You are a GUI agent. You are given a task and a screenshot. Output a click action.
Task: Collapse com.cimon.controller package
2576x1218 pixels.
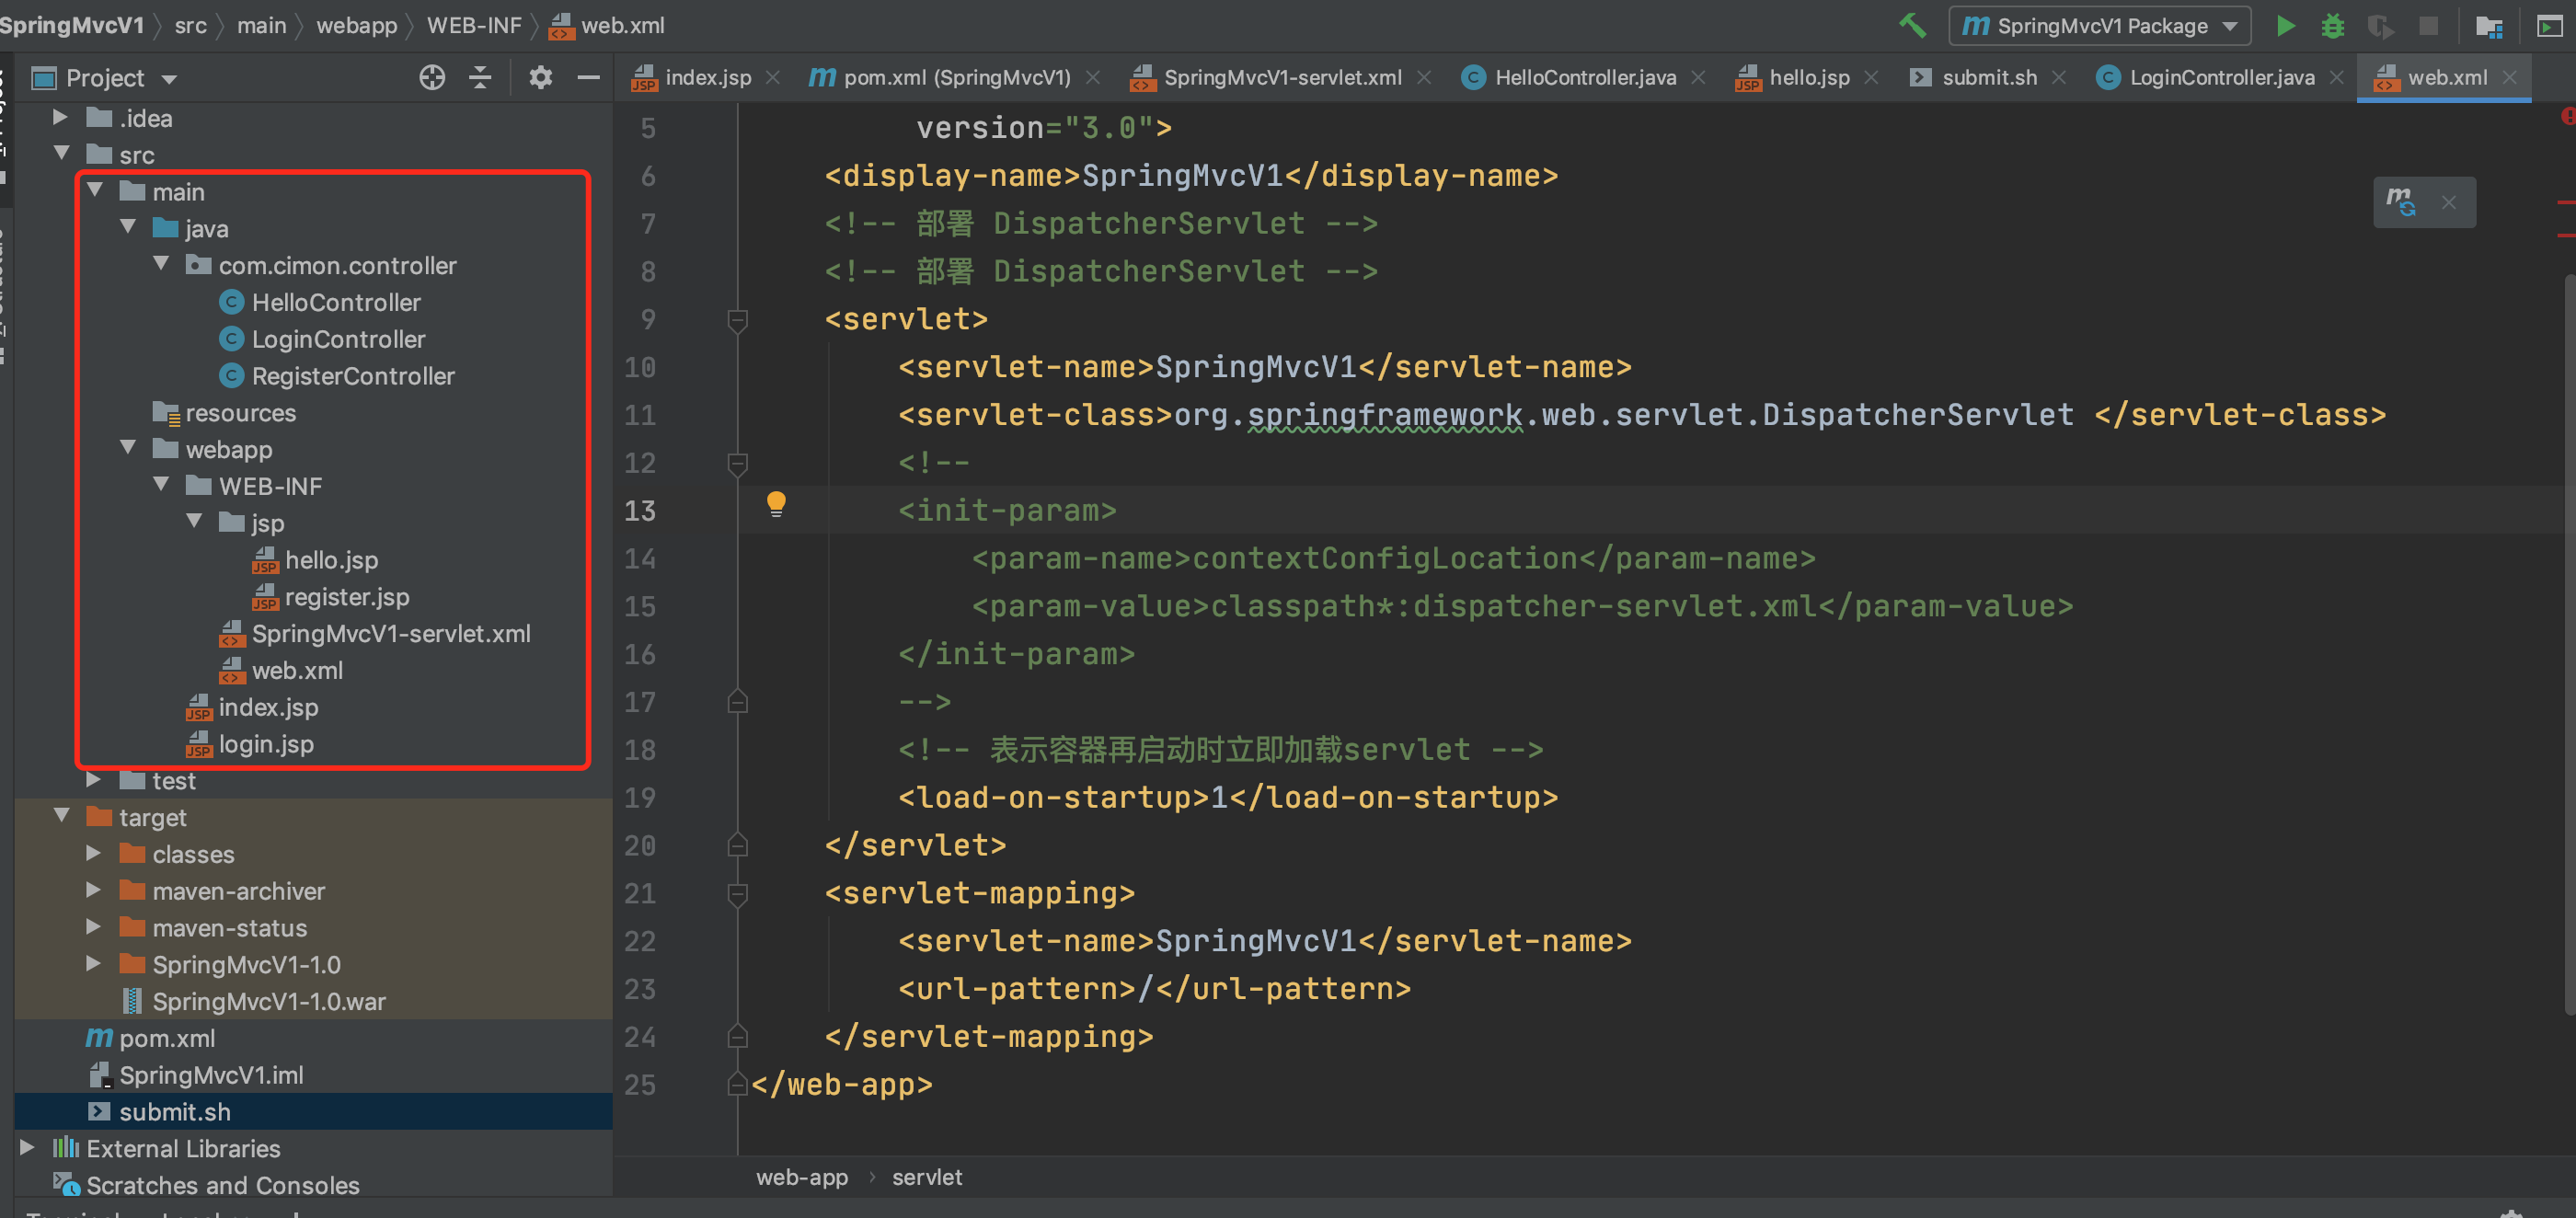tap(161, 264)
